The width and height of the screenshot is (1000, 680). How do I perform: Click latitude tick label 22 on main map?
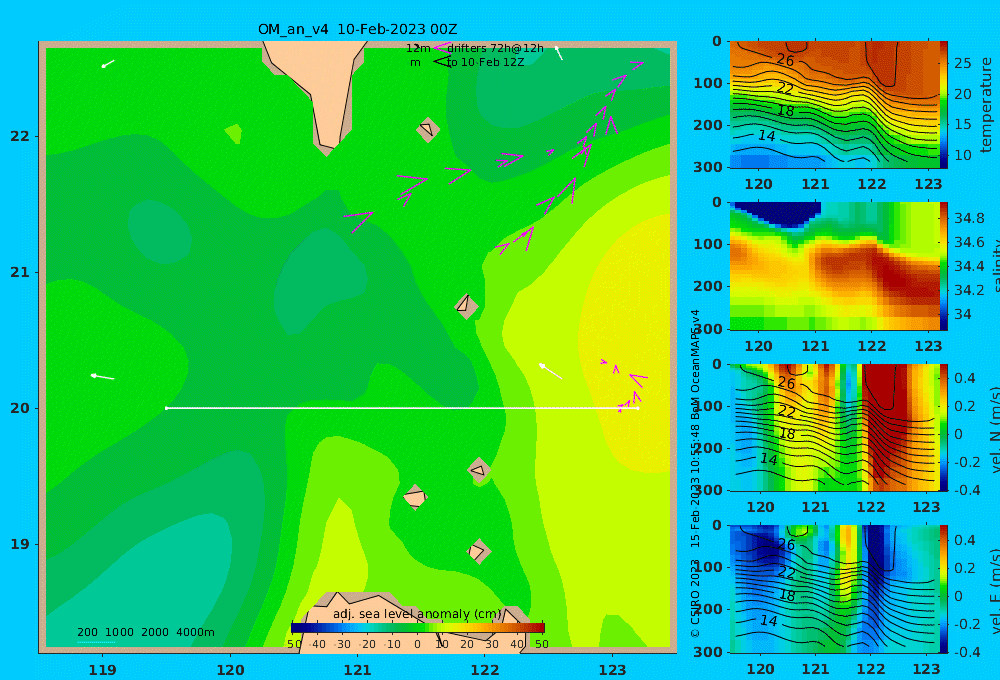click(20, 136)
